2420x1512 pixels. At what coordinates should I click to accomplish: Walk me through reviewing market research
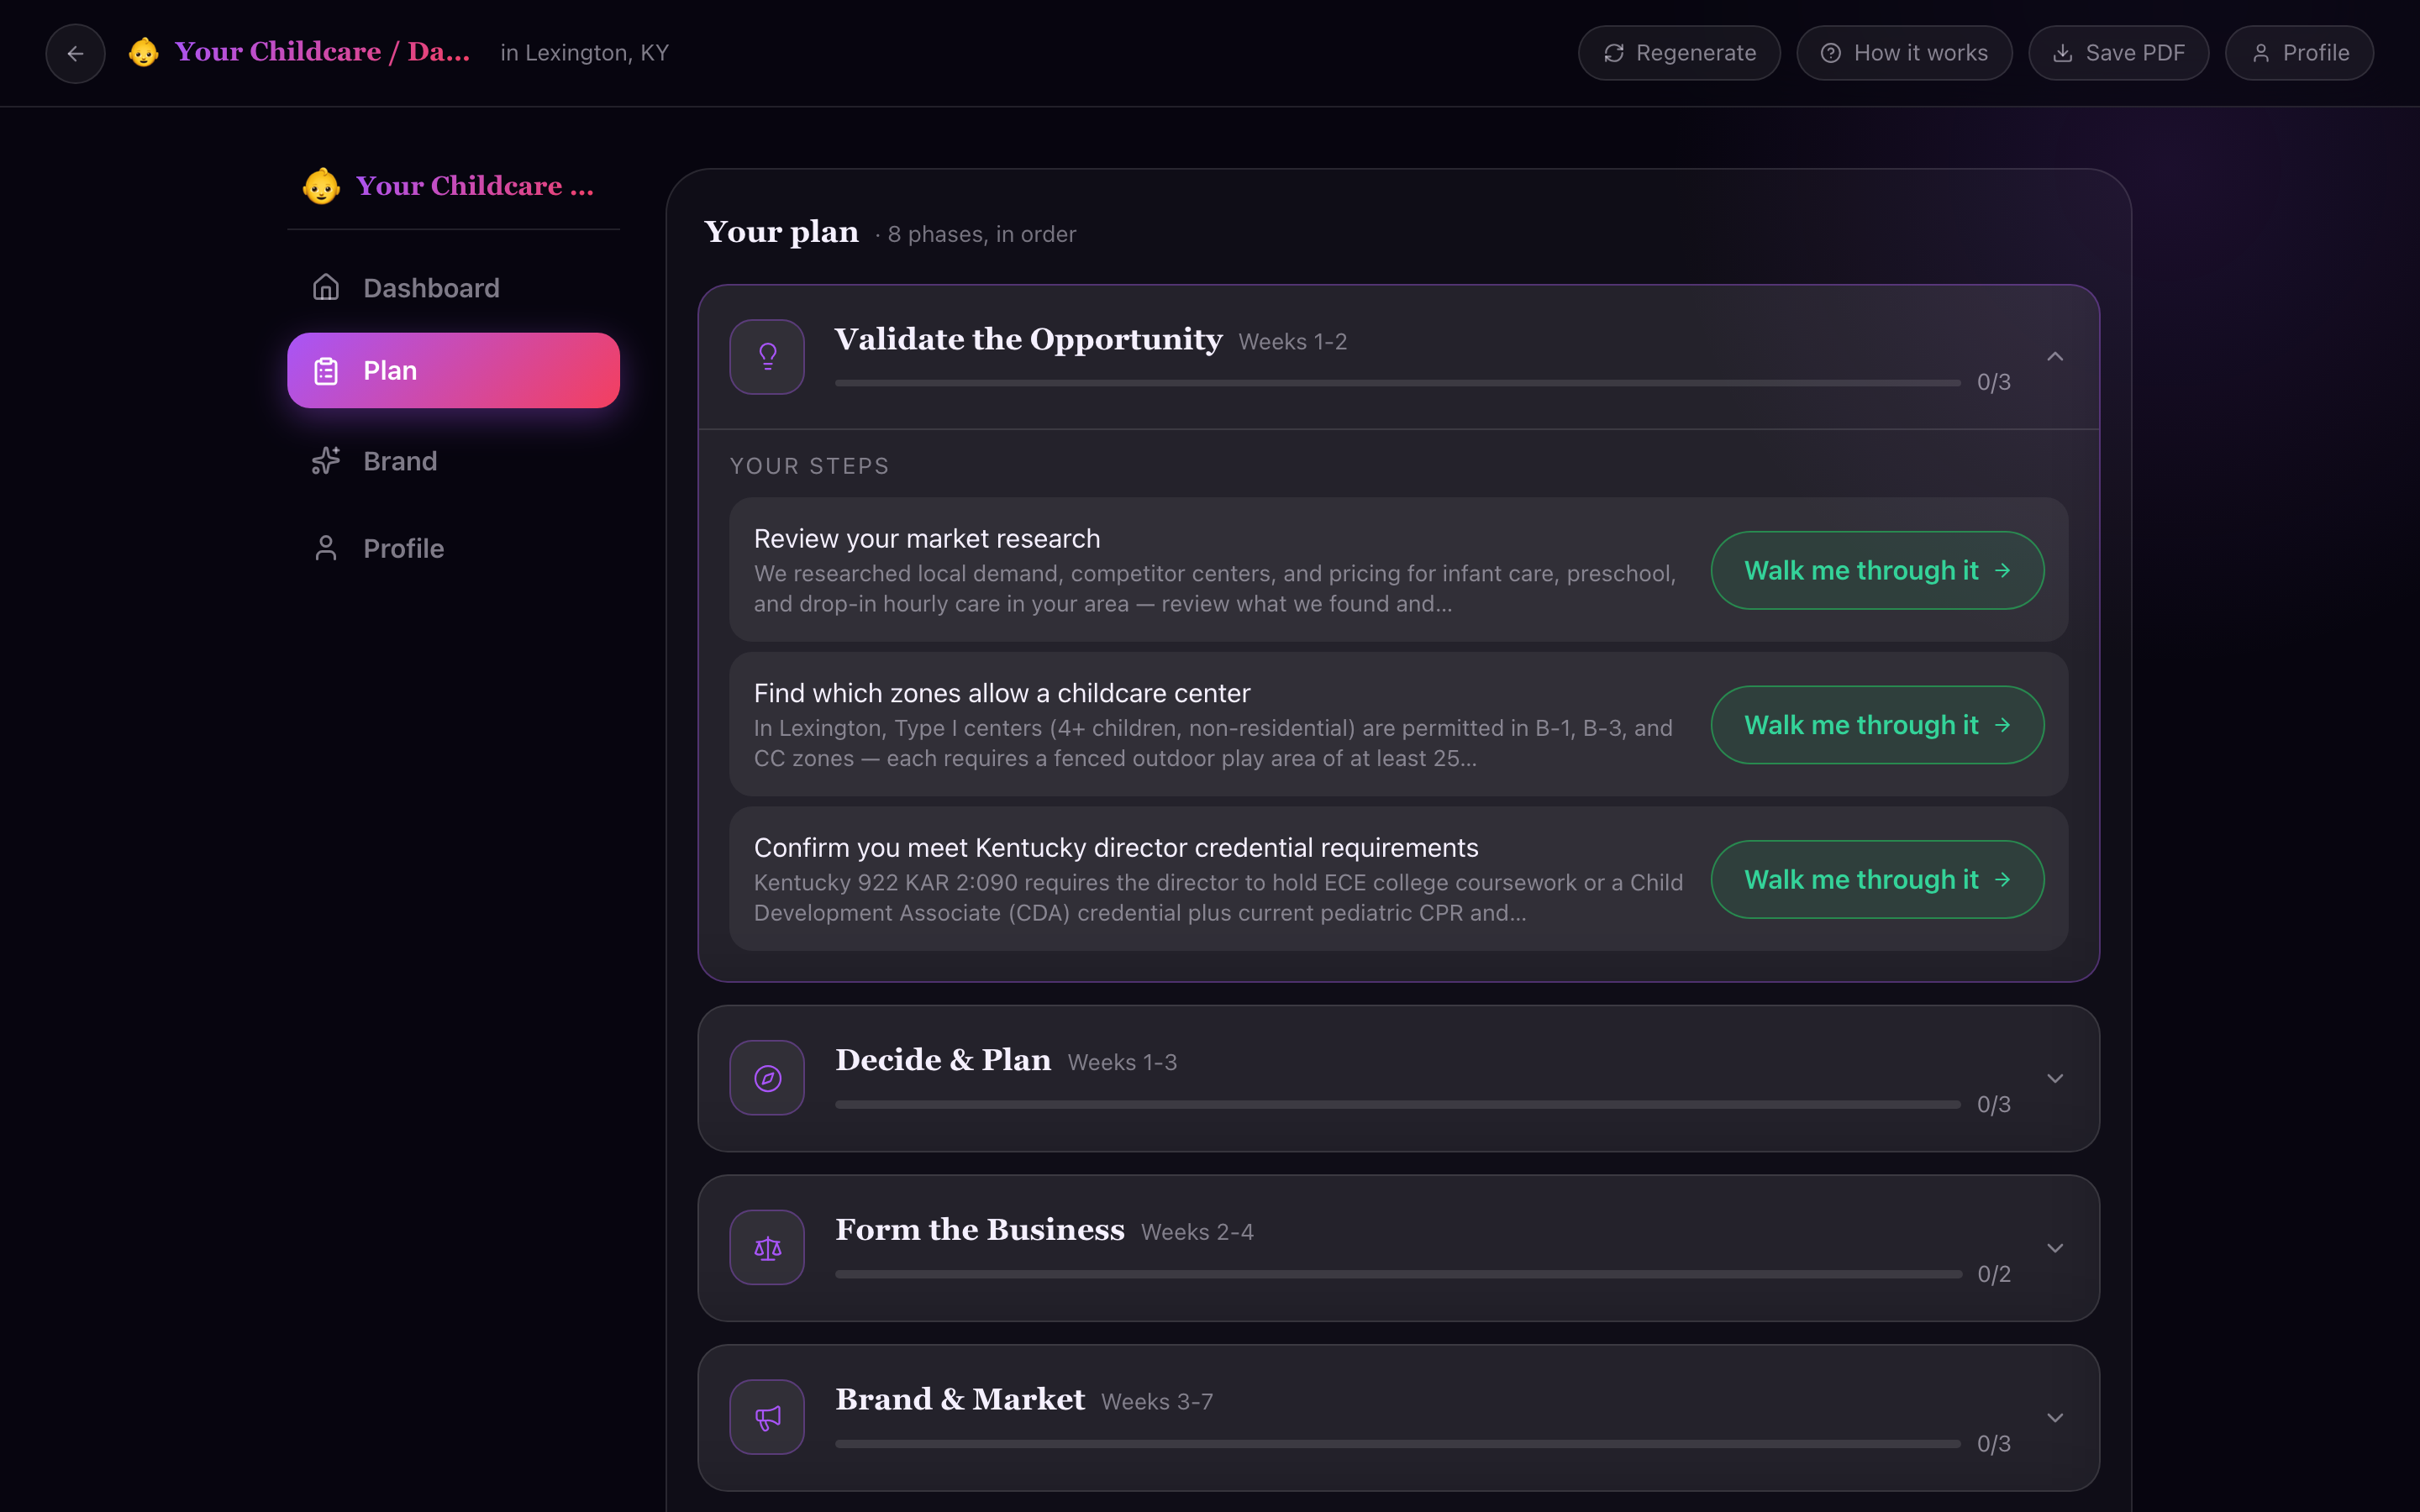click(x=1877, y=570)
